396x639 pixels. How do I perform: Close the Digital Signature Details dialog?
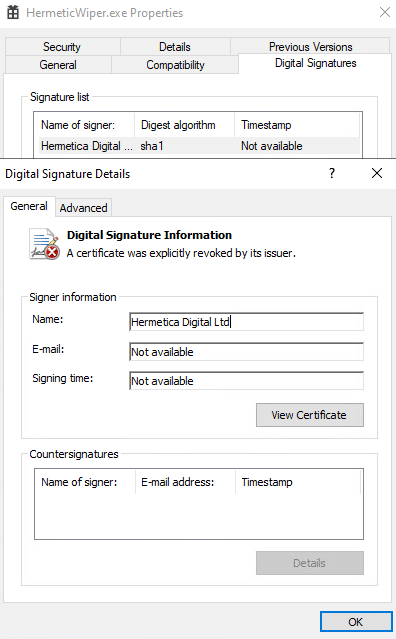pos(377,173)
